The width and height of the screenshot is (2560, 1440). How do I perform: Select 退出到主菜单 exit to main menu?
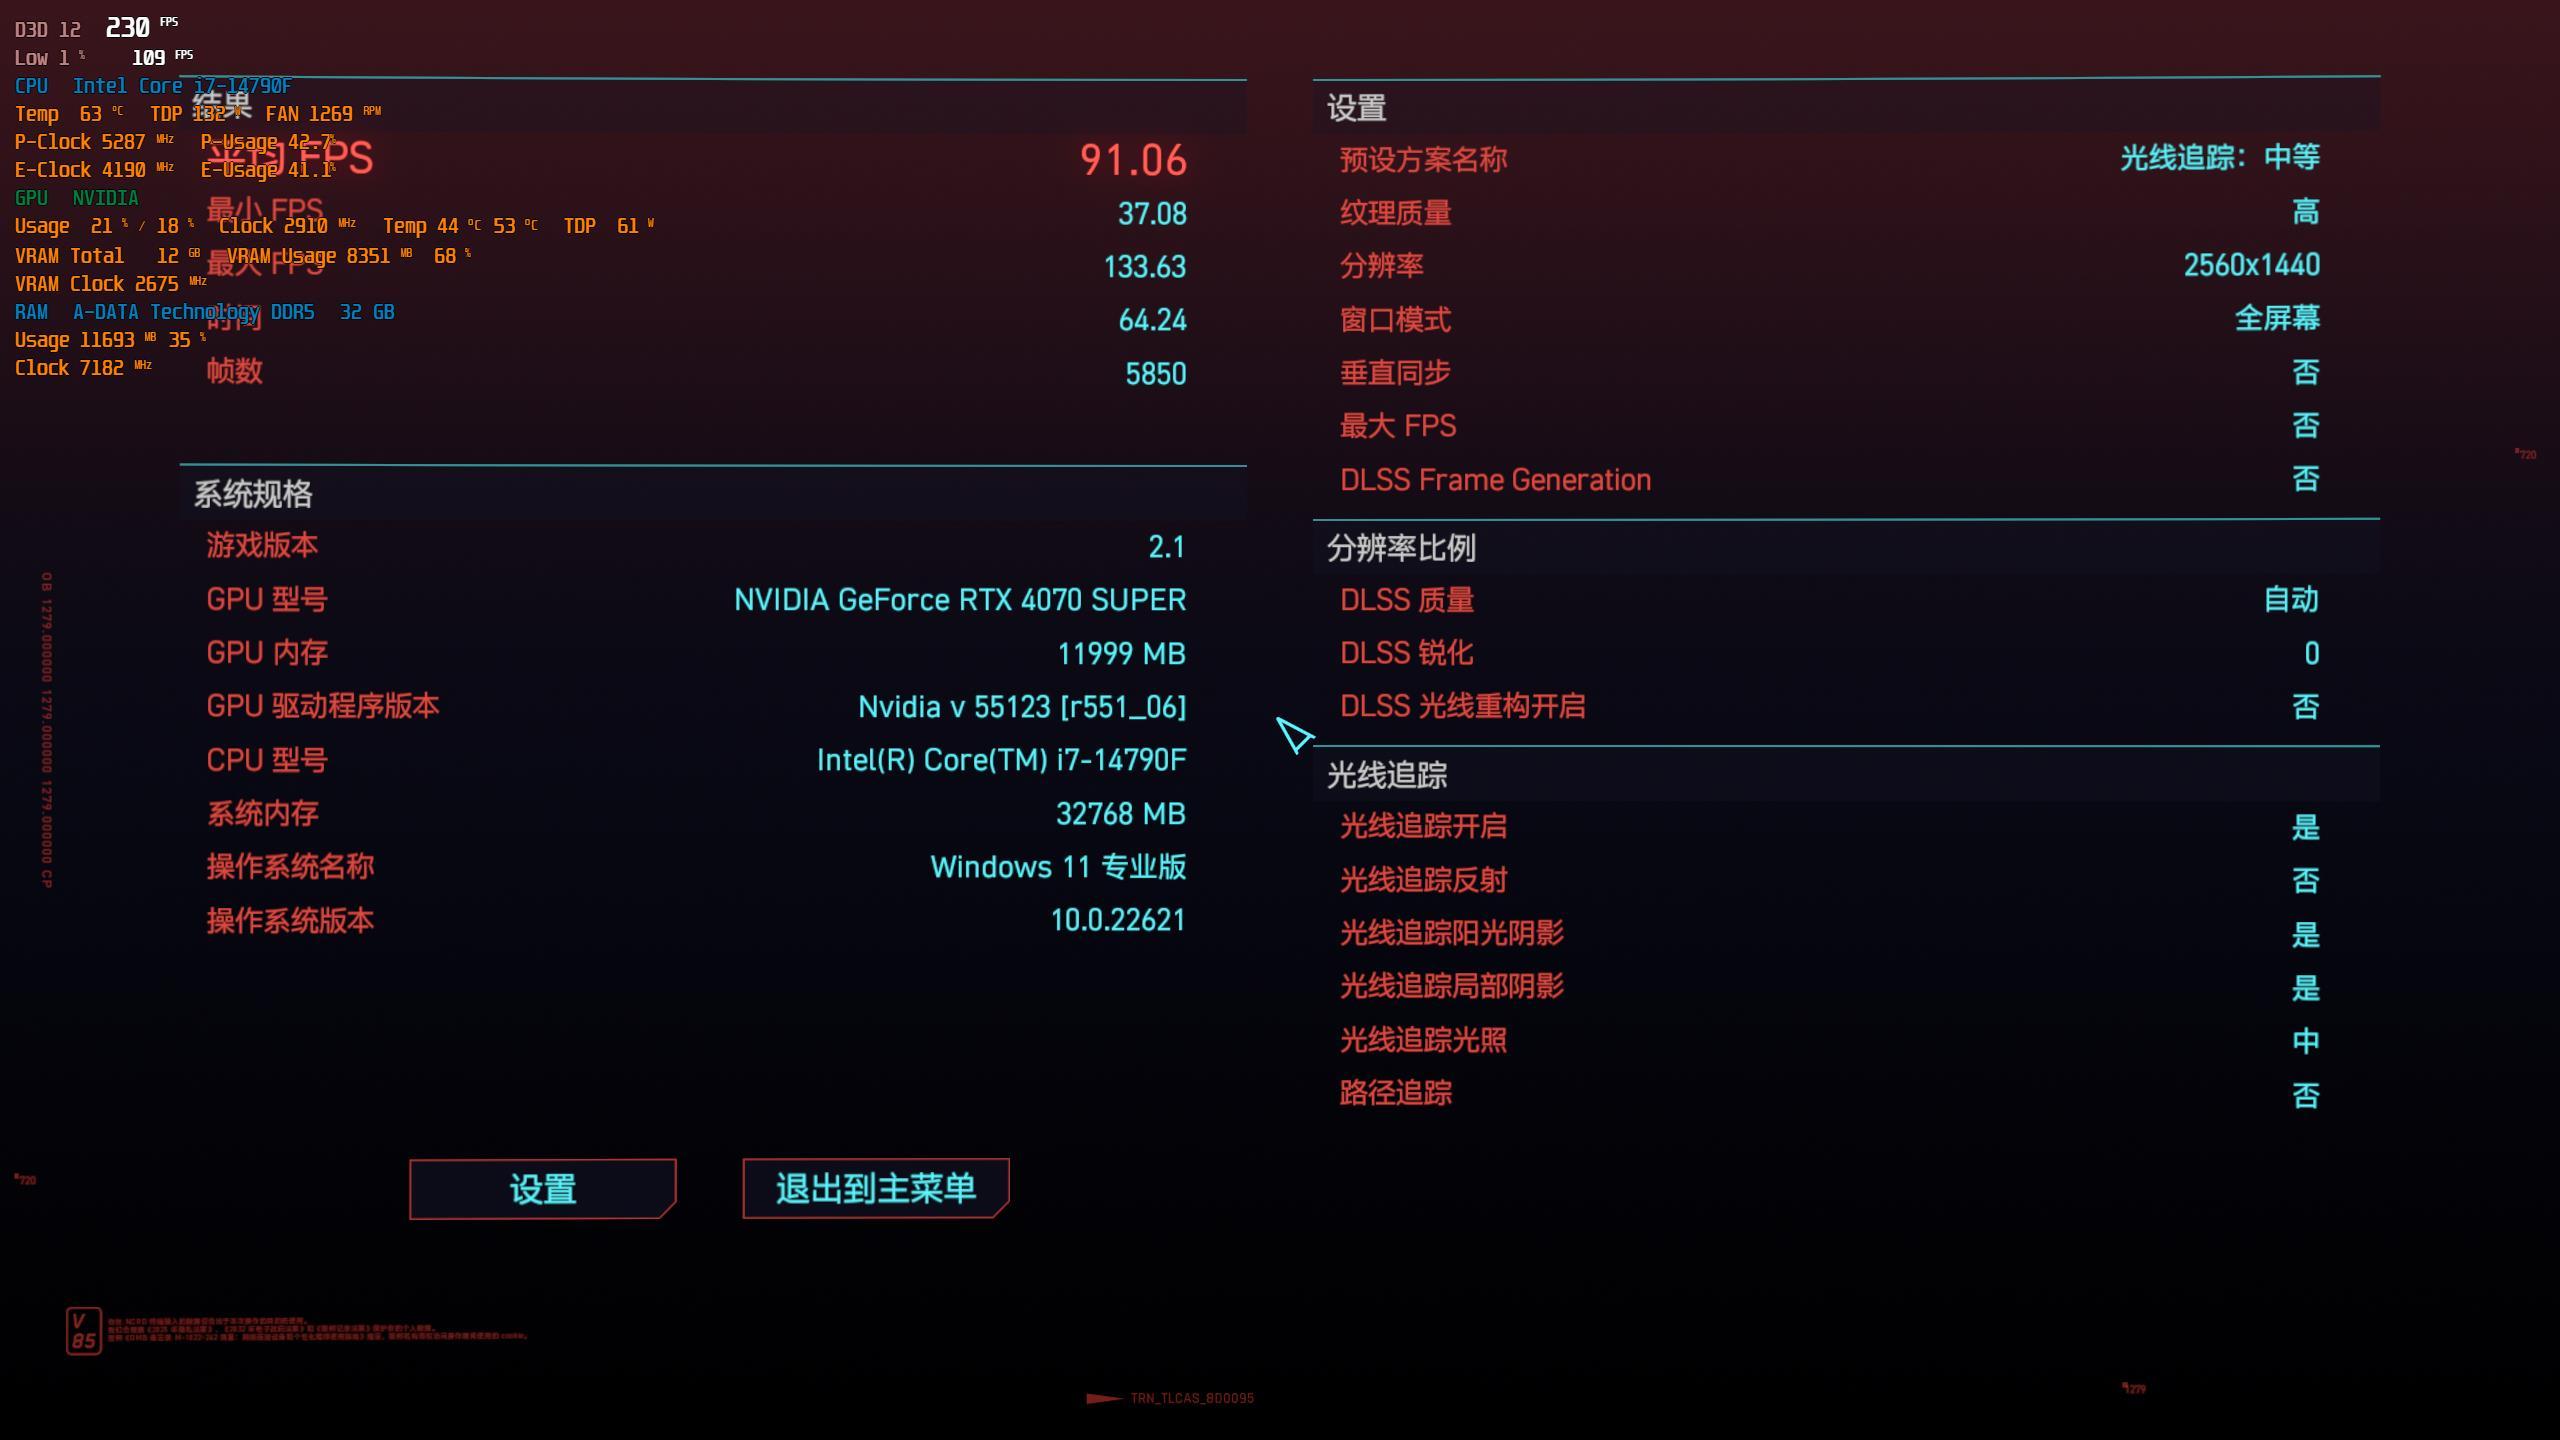[876, 1189]
